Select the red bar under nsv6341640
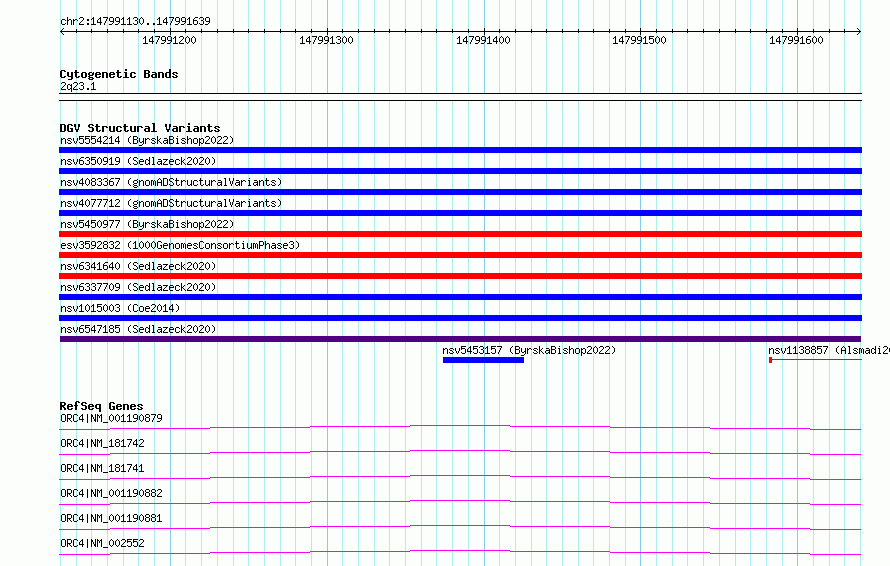This screenshot has height=566, width=890. (x=460, y=276)
